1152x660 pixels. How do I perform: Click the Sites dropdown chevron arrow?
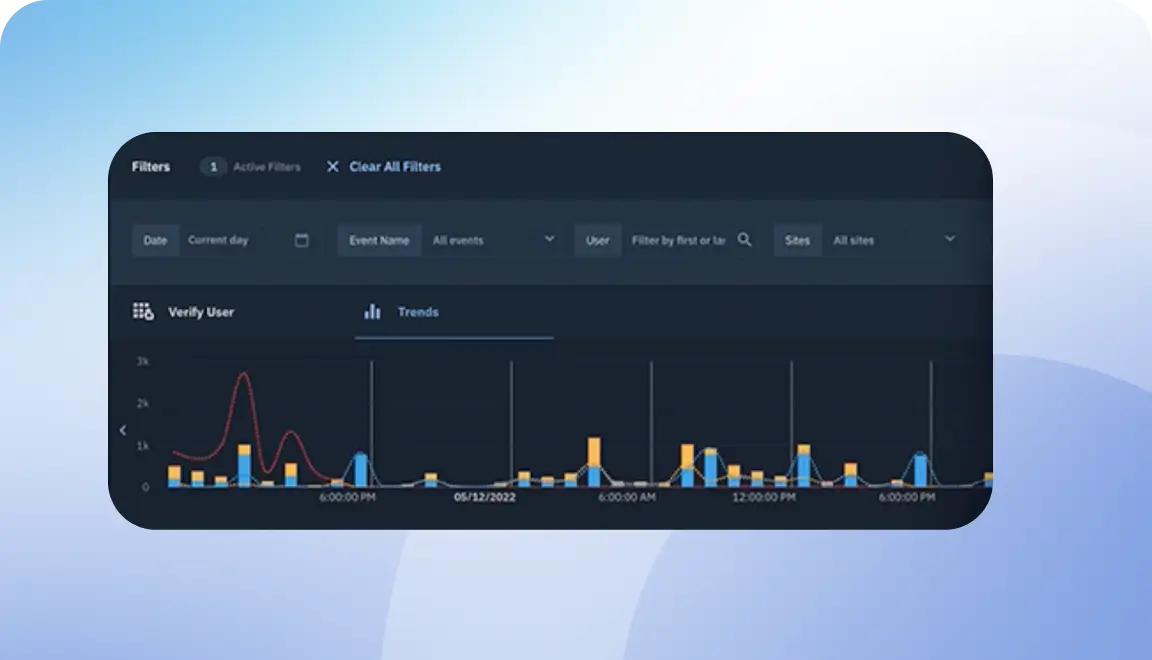coord(949,239)
